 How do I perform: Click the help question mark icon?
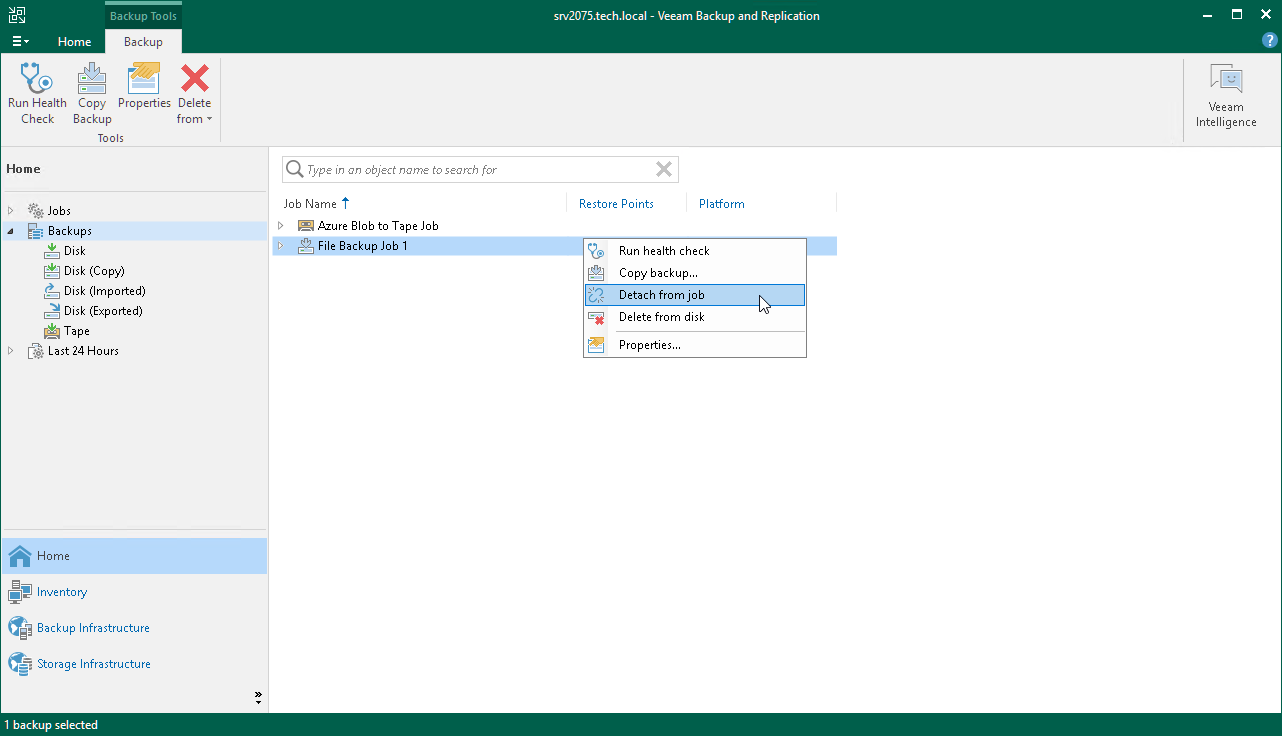coord(1269,41)
